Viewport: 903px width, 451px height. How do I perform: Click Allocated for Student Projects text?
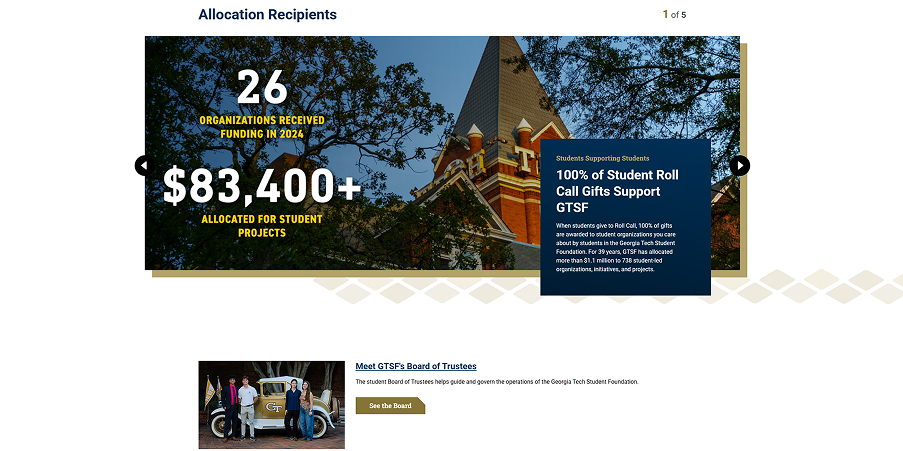(262, 226)
